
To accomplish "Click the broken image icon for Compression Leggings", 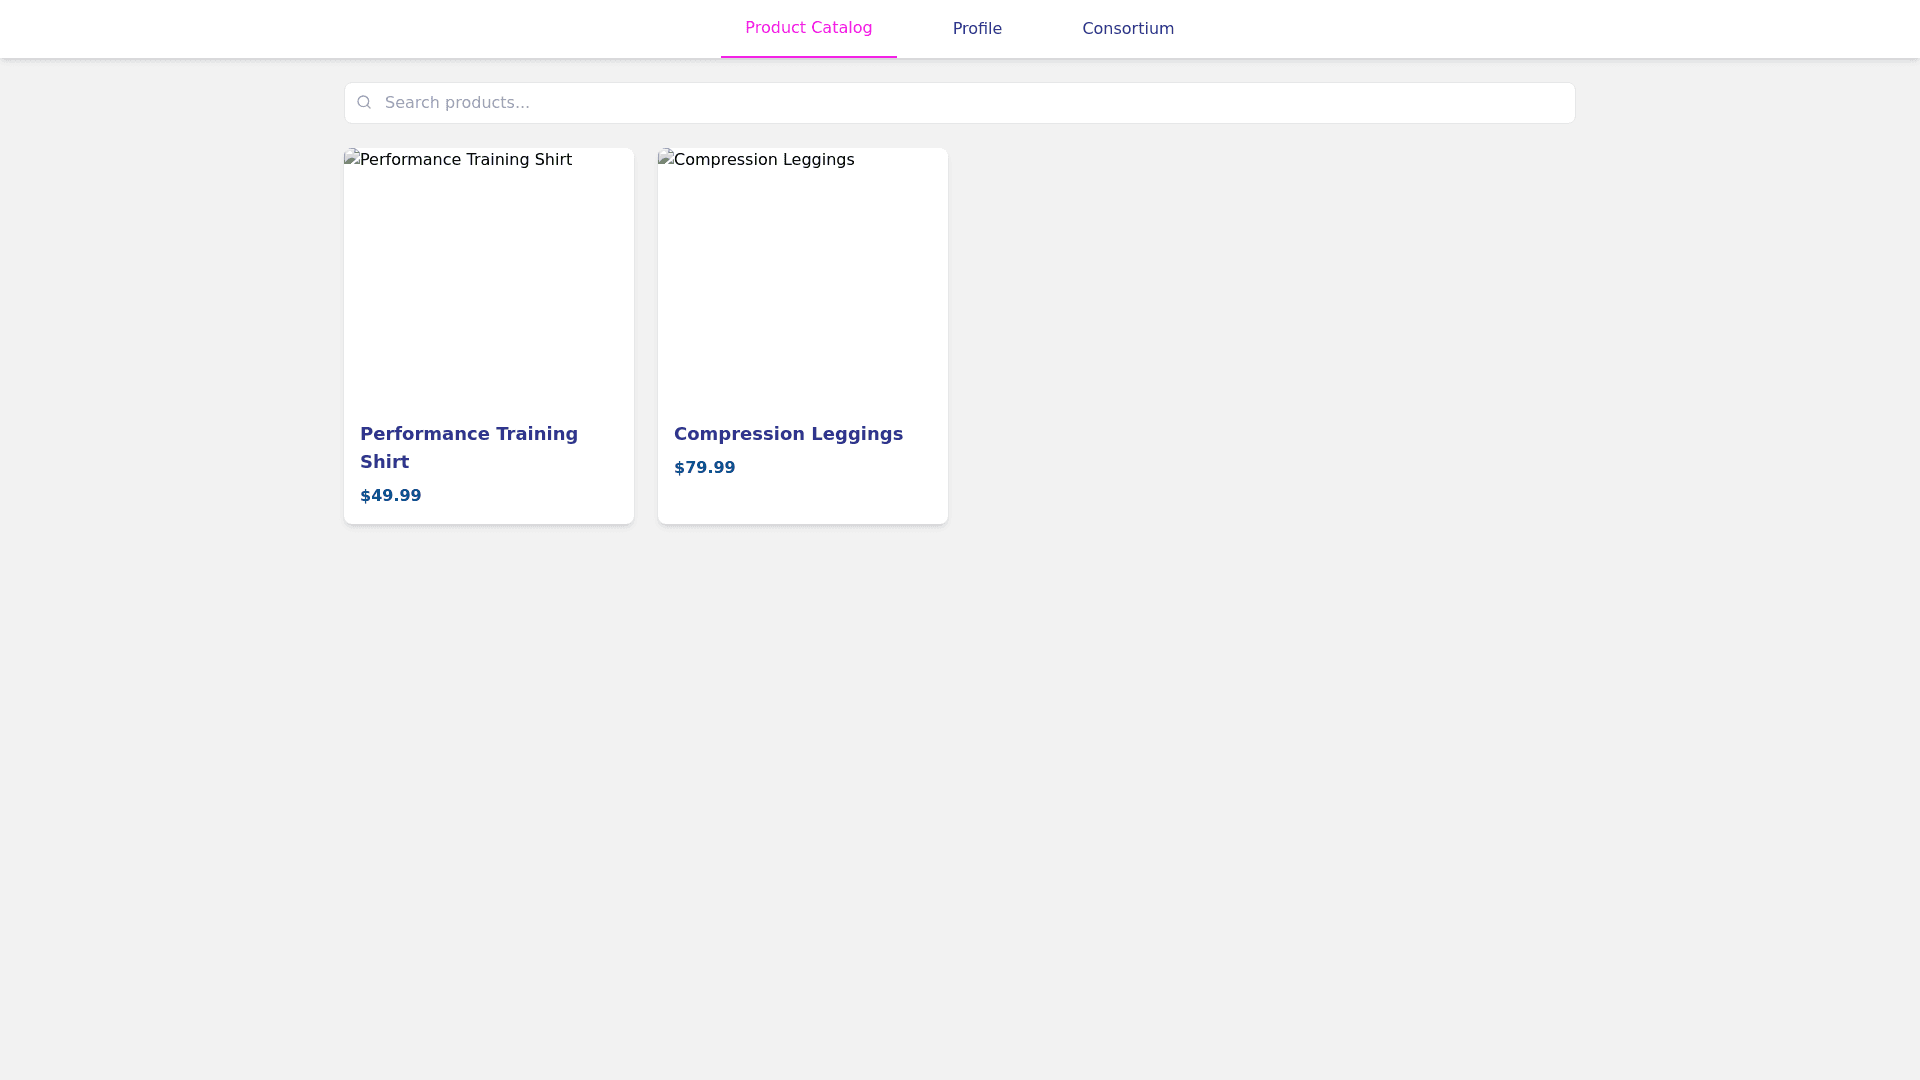I will pyautogui.click(x=665, y=158).
